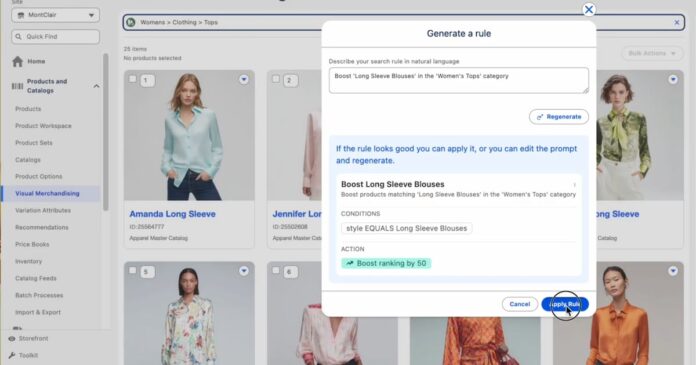This screenshot has height=365, width=696.
Task: Open the Amanda Long Sleeve product link
Action: point(172,214)
